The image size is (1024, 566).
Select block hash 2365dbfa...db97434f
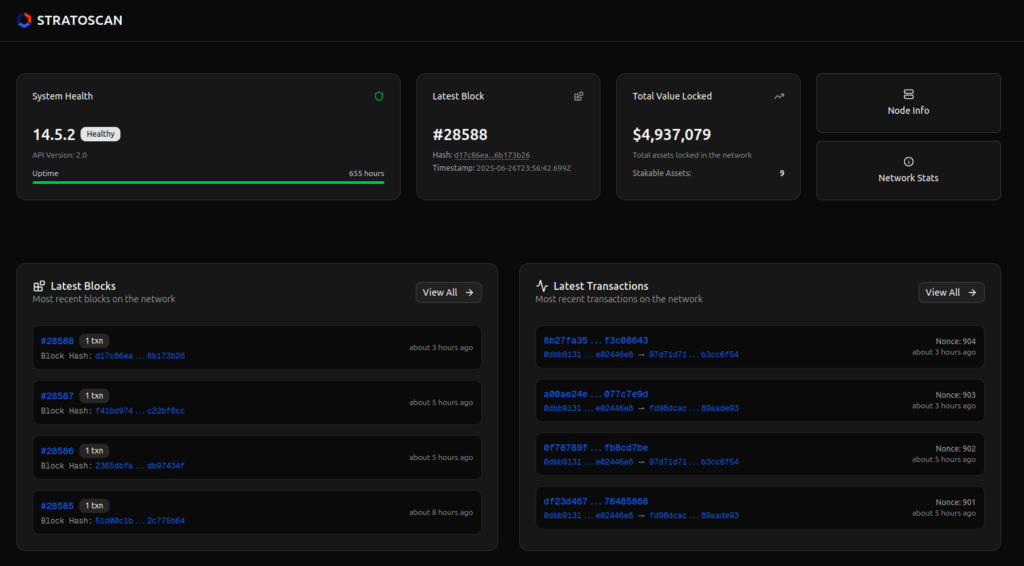139,466
